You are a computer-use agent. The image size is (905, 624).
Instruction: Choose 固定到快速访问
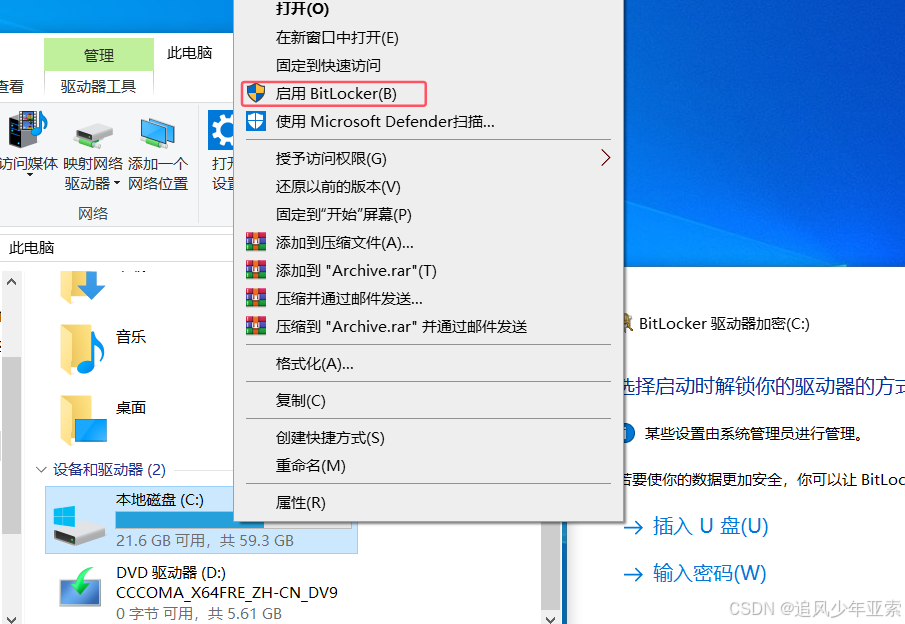(328, 65)
